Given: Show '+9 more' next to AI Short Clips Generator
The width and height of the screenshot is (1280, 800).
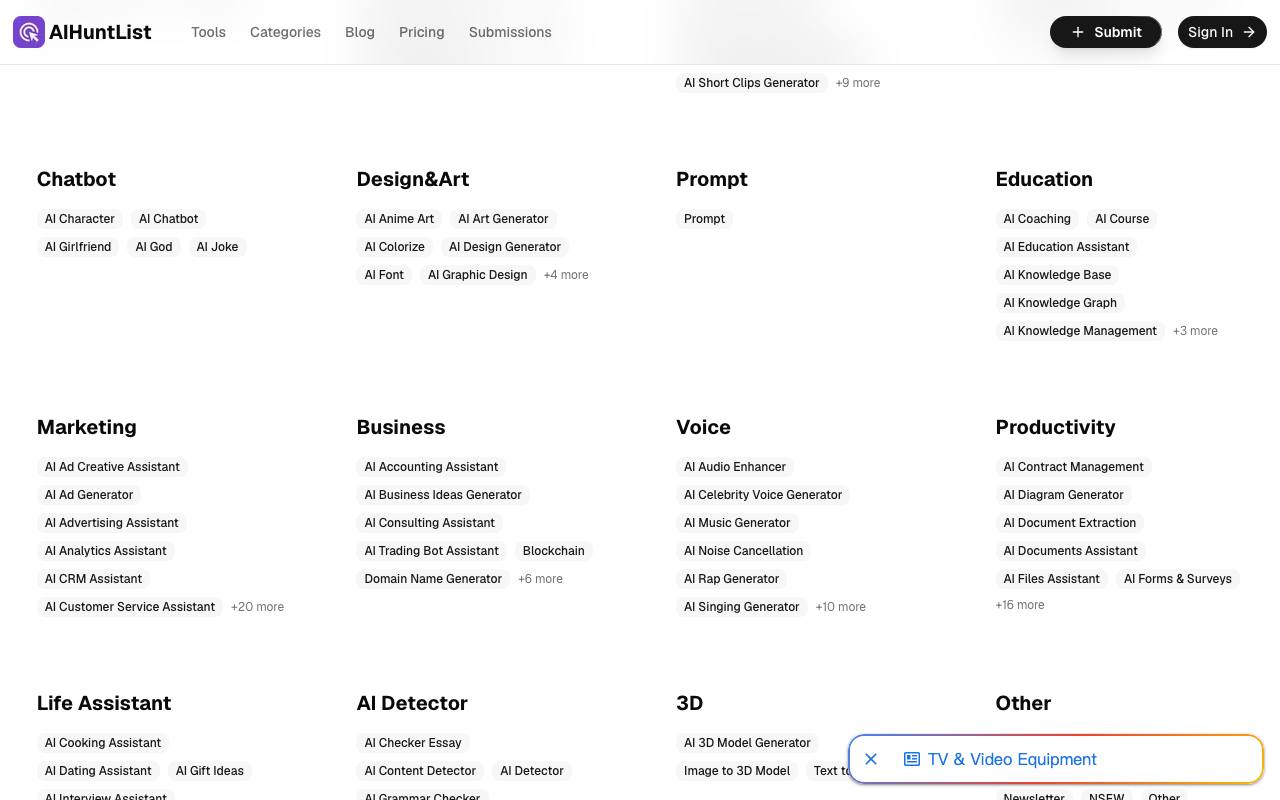Looking at the screenshot, I should pos(858,83).
